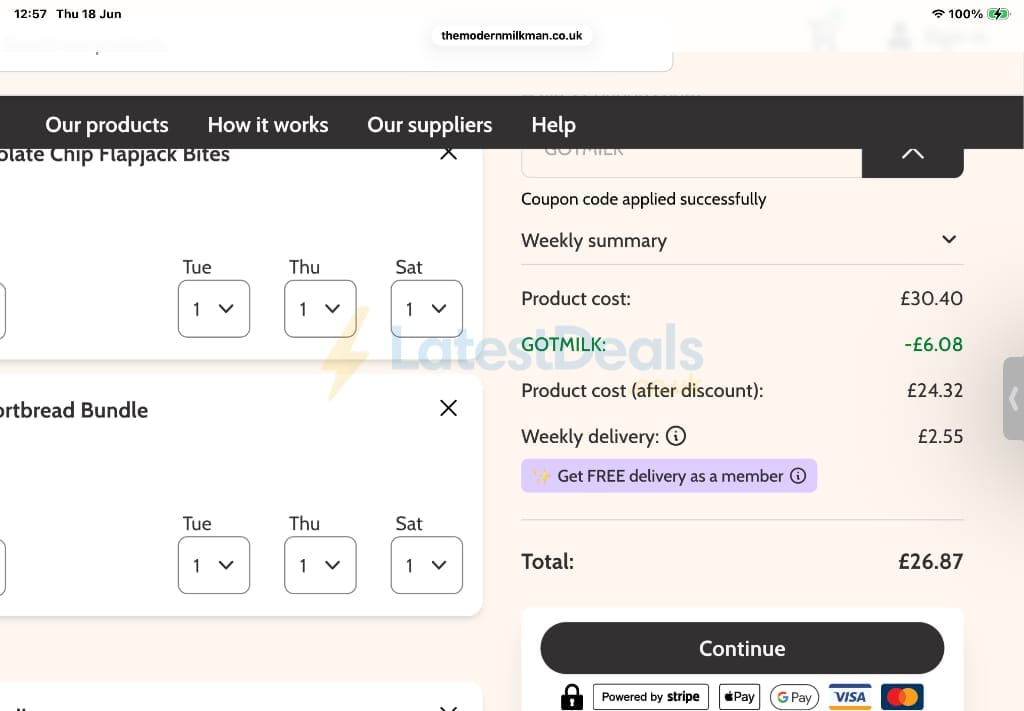1024x711 pixels.
Task: Click the £2.55 weekly delivery amount
Action: pos(940,436)
